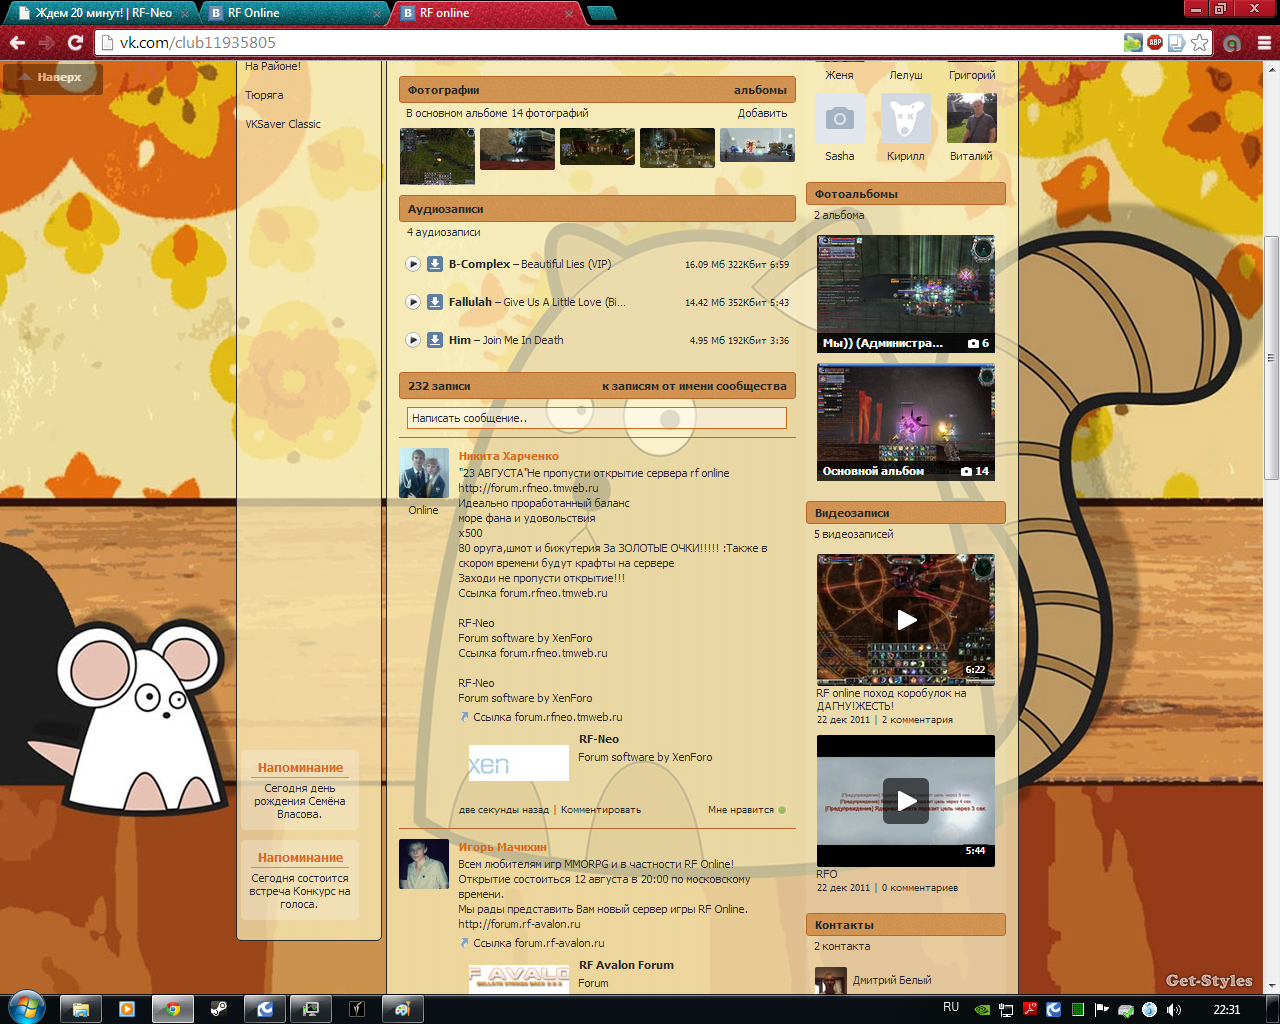Viewport: 1280px width, 1024px height.
Task: Open the Тюряга sidebar link
Action: pos(264,95)
